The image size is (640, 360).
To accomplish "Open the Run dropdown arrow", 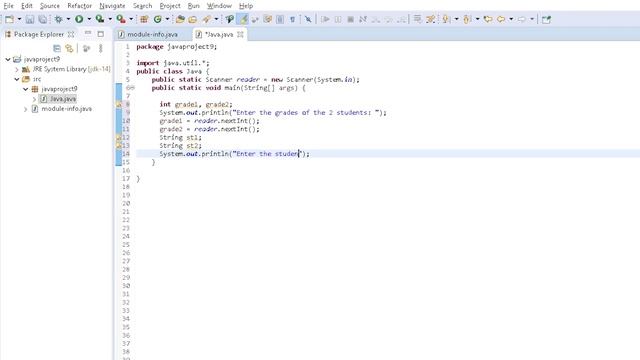I will click(x=89, y=19).
